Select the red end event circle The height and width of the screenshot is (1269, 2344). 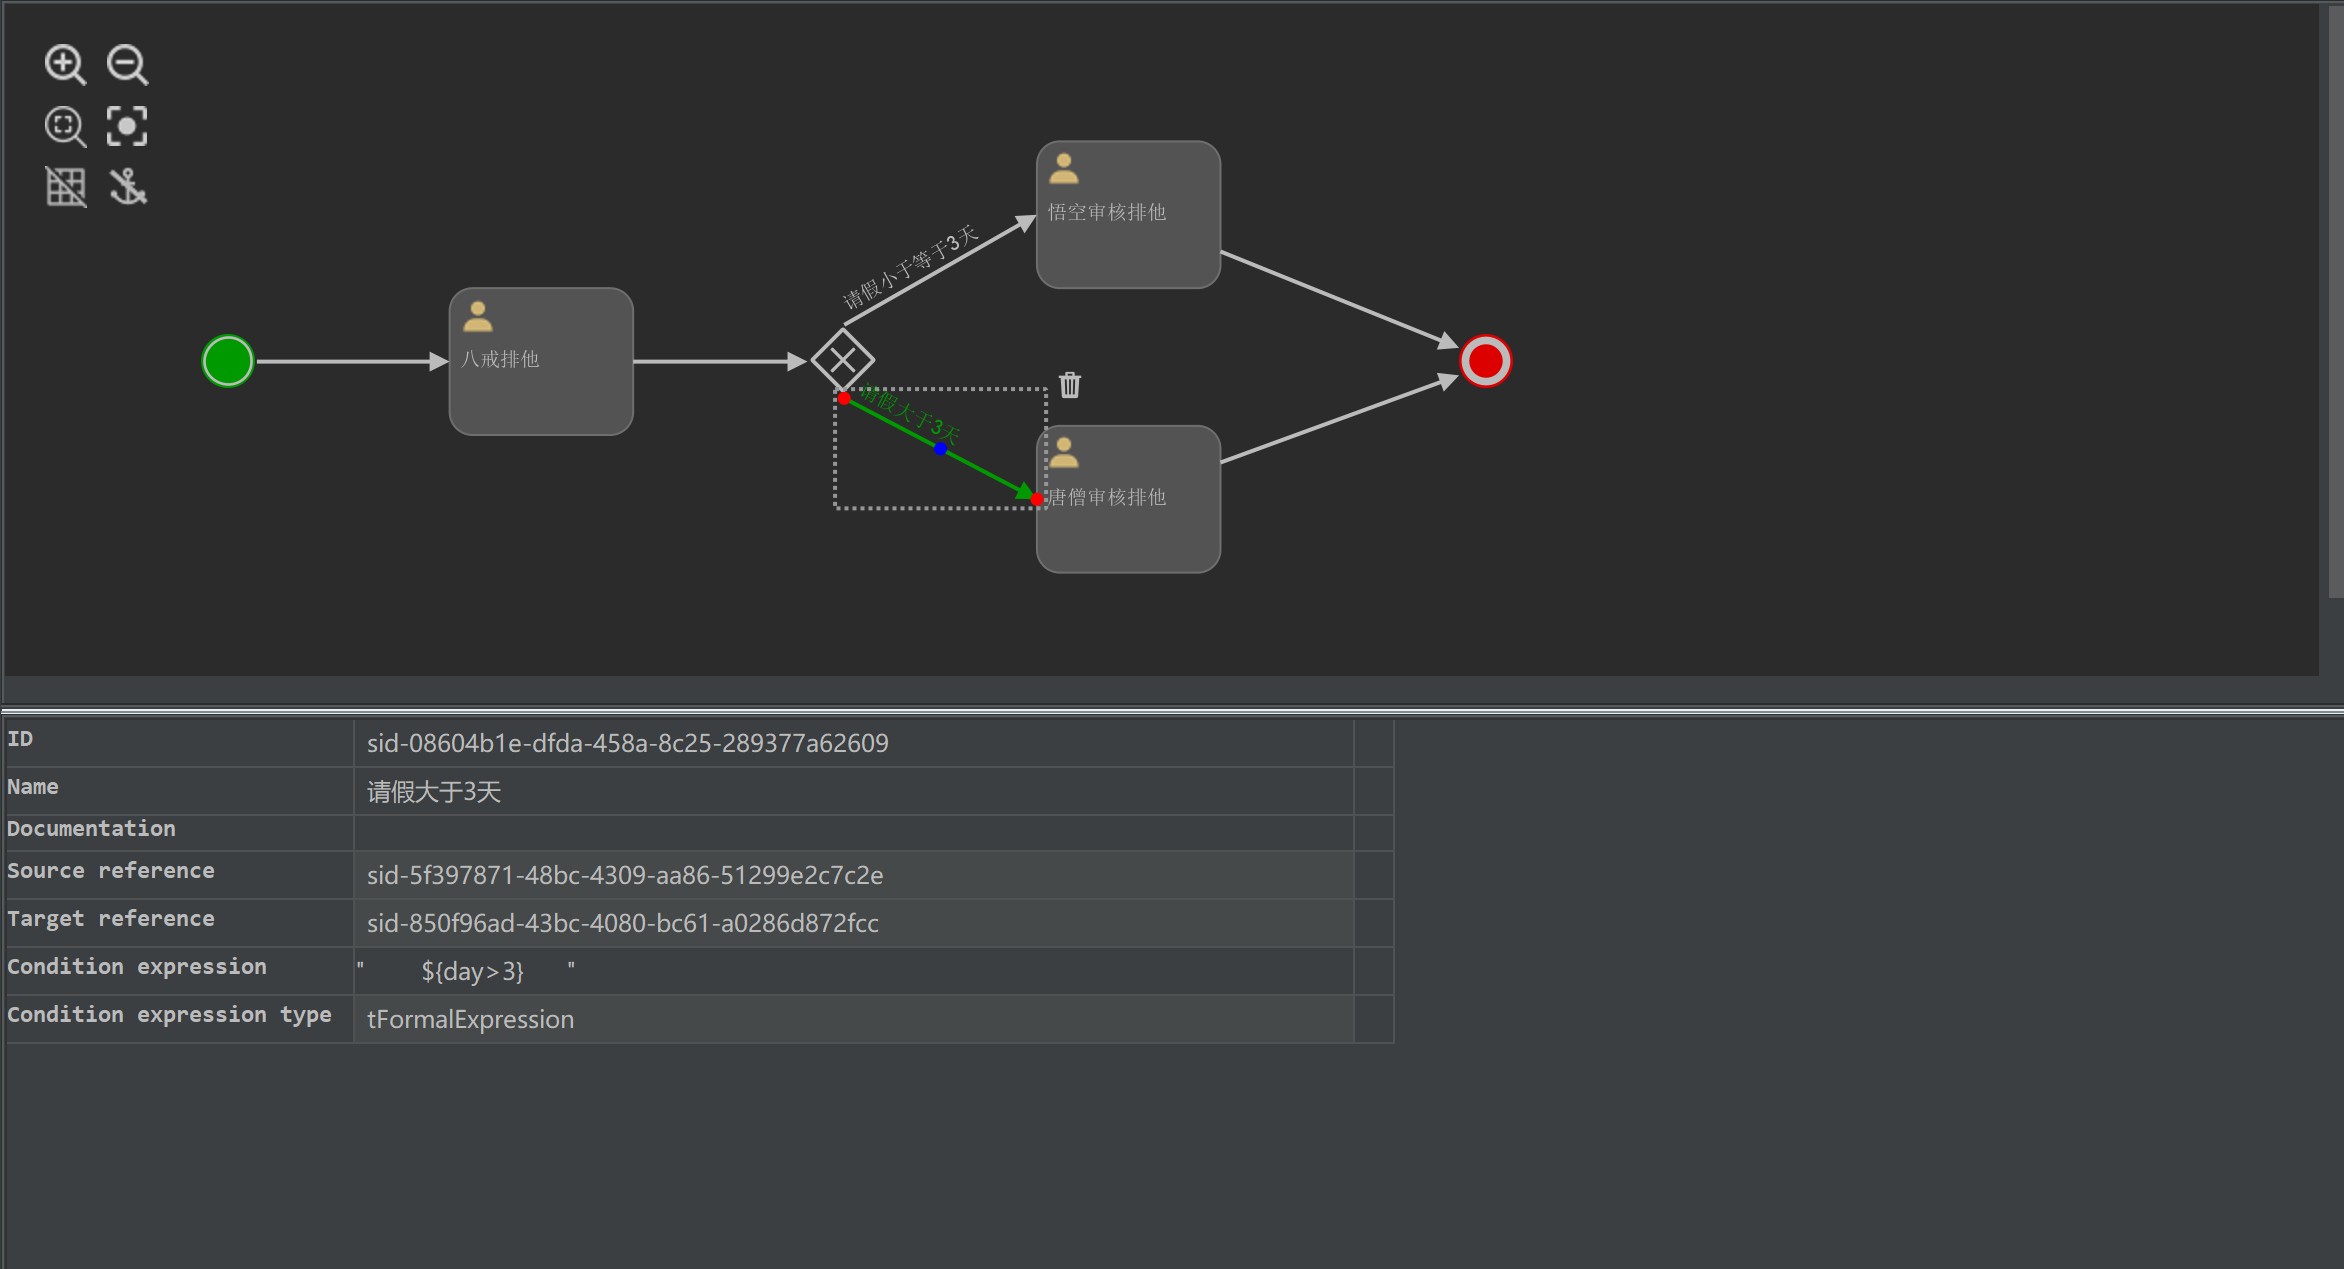coord(1486,361)
